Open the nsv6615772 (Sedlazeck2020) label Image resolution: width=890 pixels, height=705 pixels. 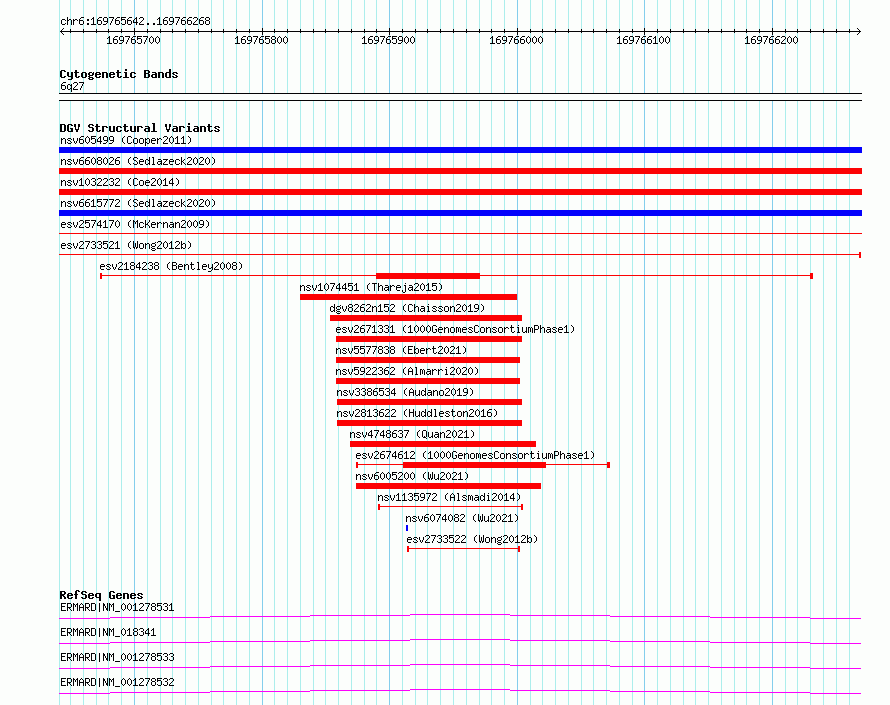click(x=138, y=203)
